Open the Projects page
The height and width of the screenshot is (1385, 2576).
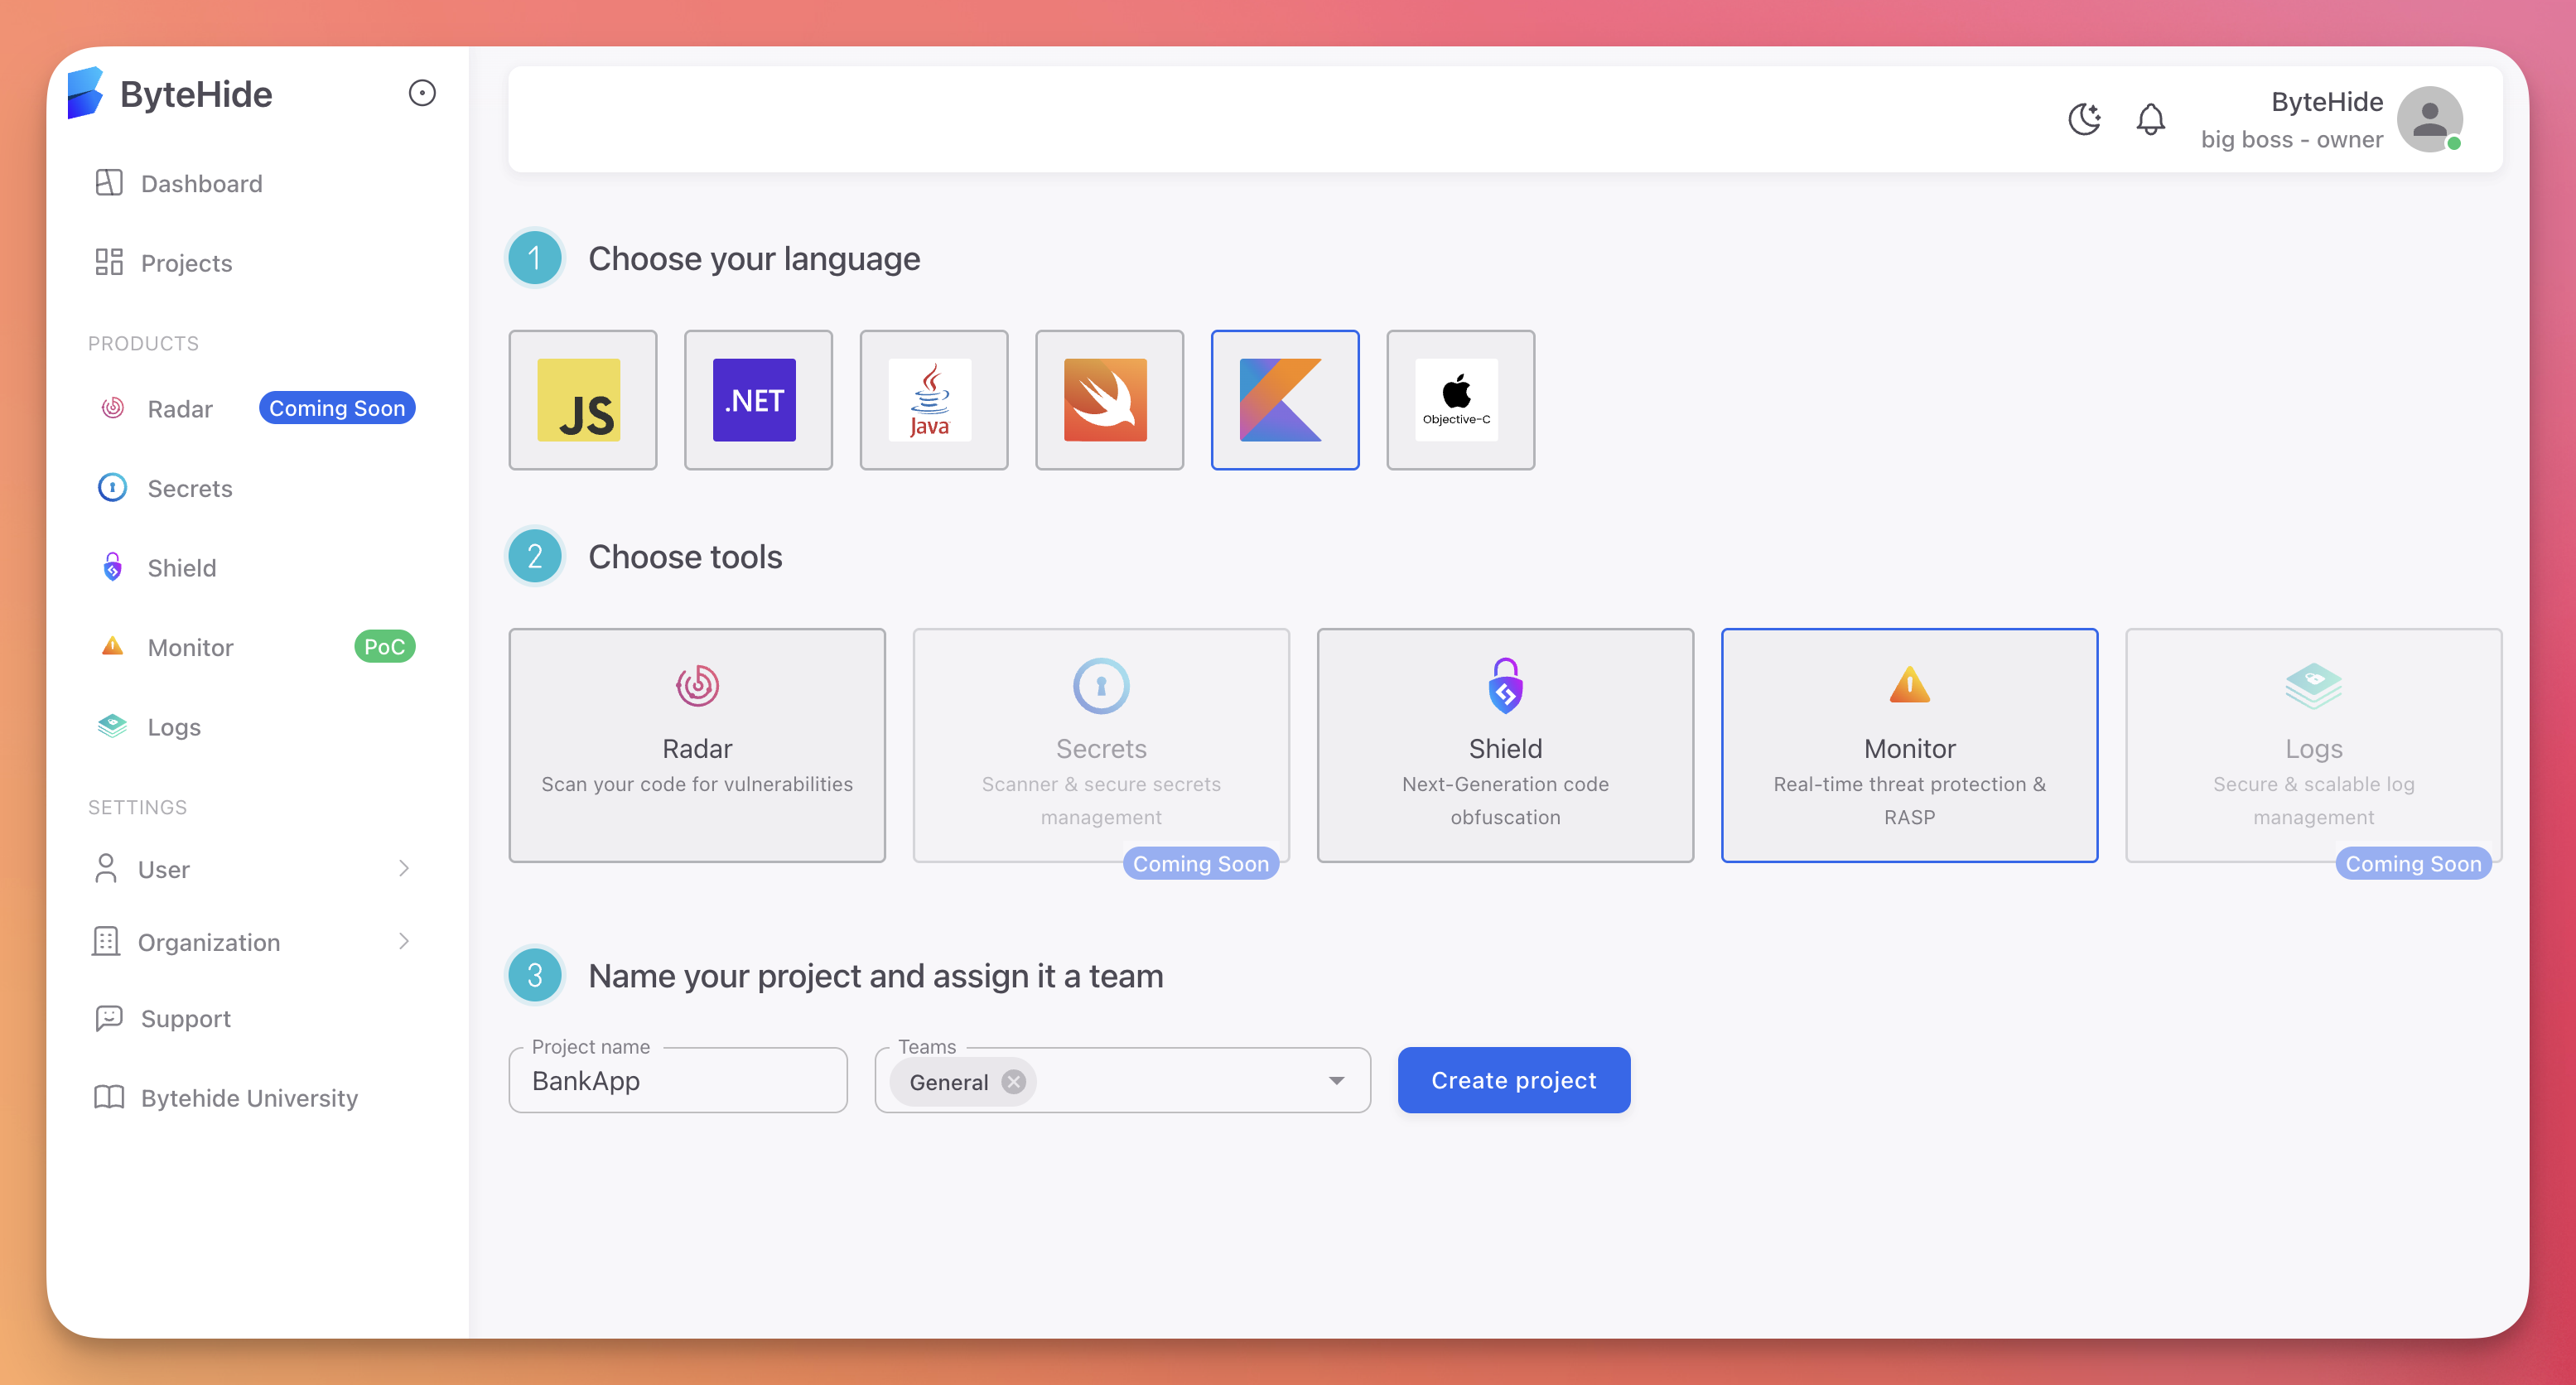[186, 262]
